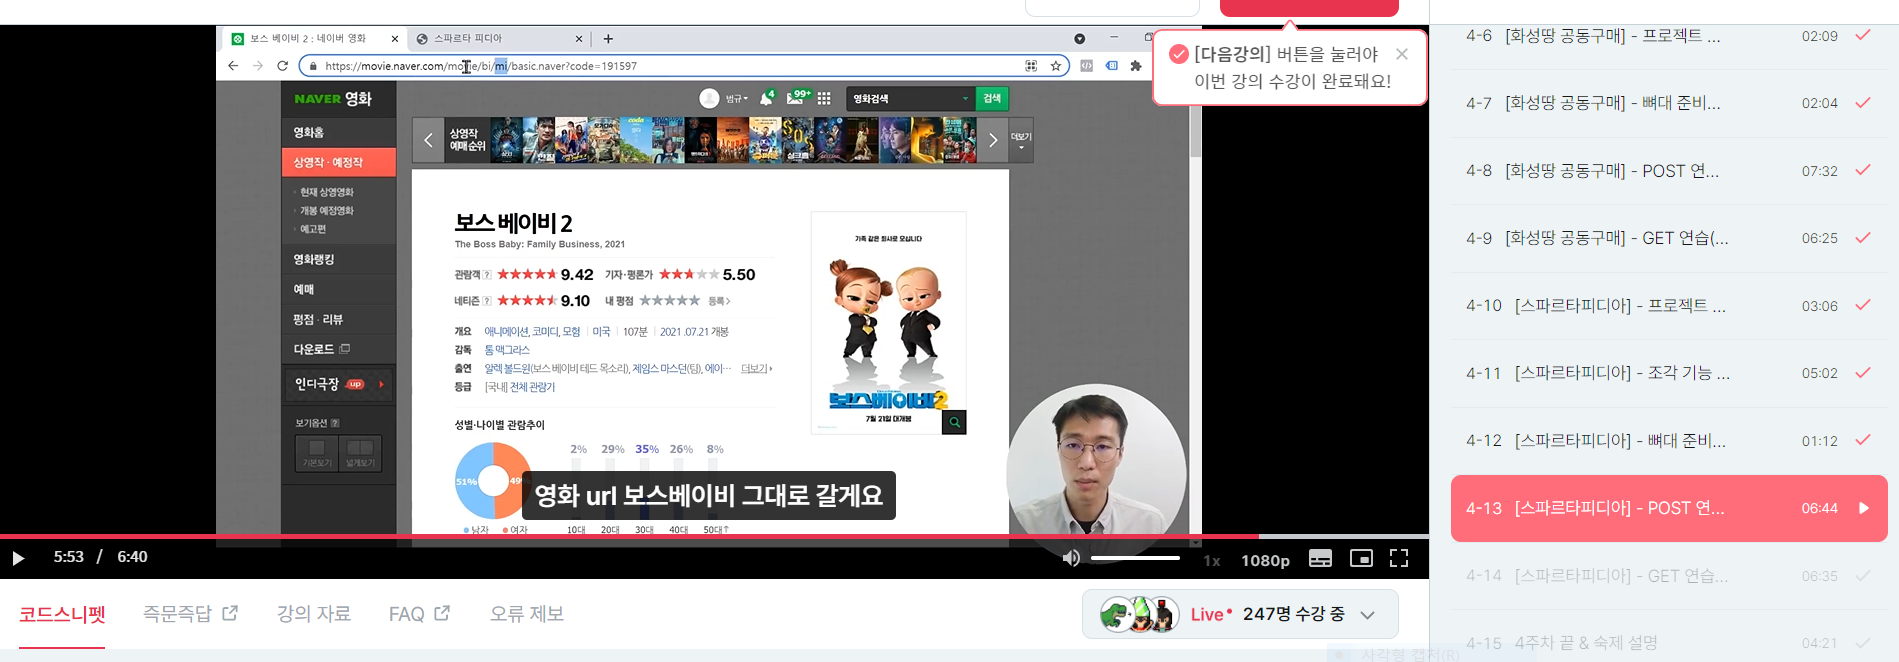The height and width of the screenshot is (662, 1899).
Task: Click the bookmark star icon in address bar
Action: (x=1055, y=66)
